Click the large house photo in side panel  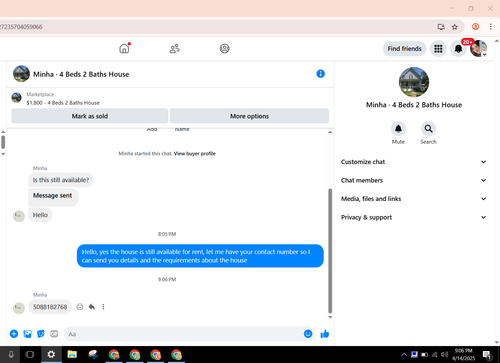414,82
